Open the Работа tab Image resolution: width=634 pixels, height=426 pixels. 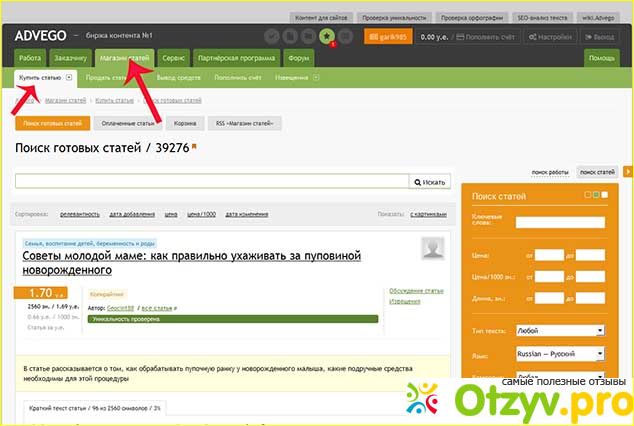click(x=30, y=58)
